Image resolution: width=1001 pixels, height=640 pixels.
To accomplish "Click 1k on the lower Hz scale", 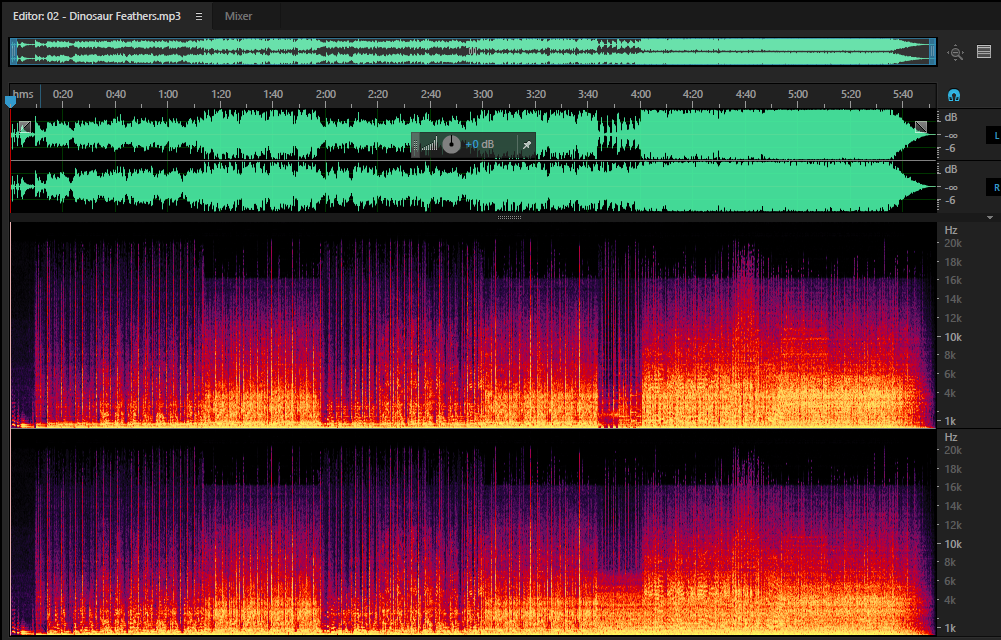I will point(950,628).
